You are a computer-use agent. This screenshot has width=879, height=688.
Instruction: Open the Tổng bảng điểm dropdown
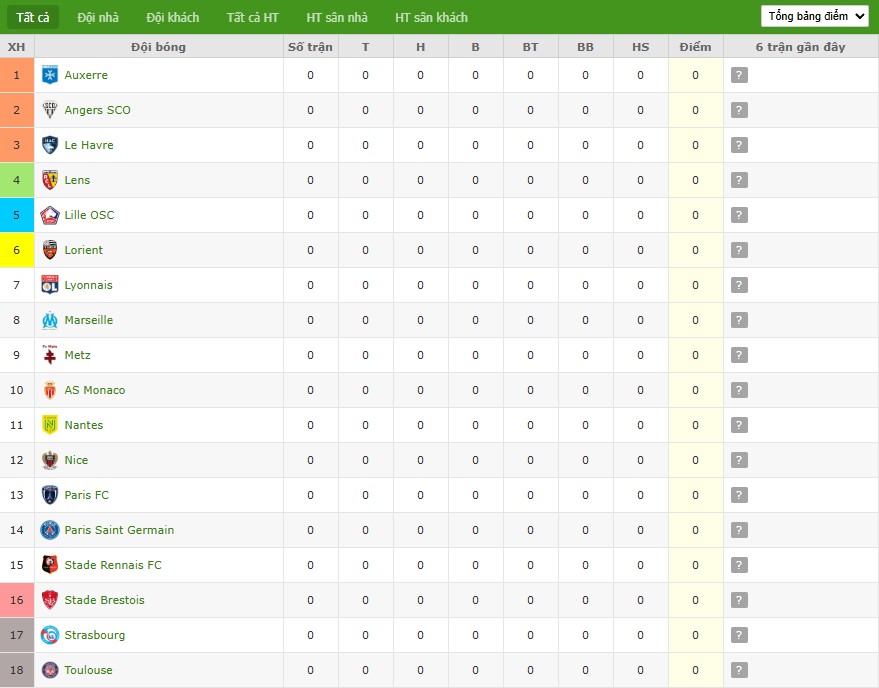click(x=814, y=16)
